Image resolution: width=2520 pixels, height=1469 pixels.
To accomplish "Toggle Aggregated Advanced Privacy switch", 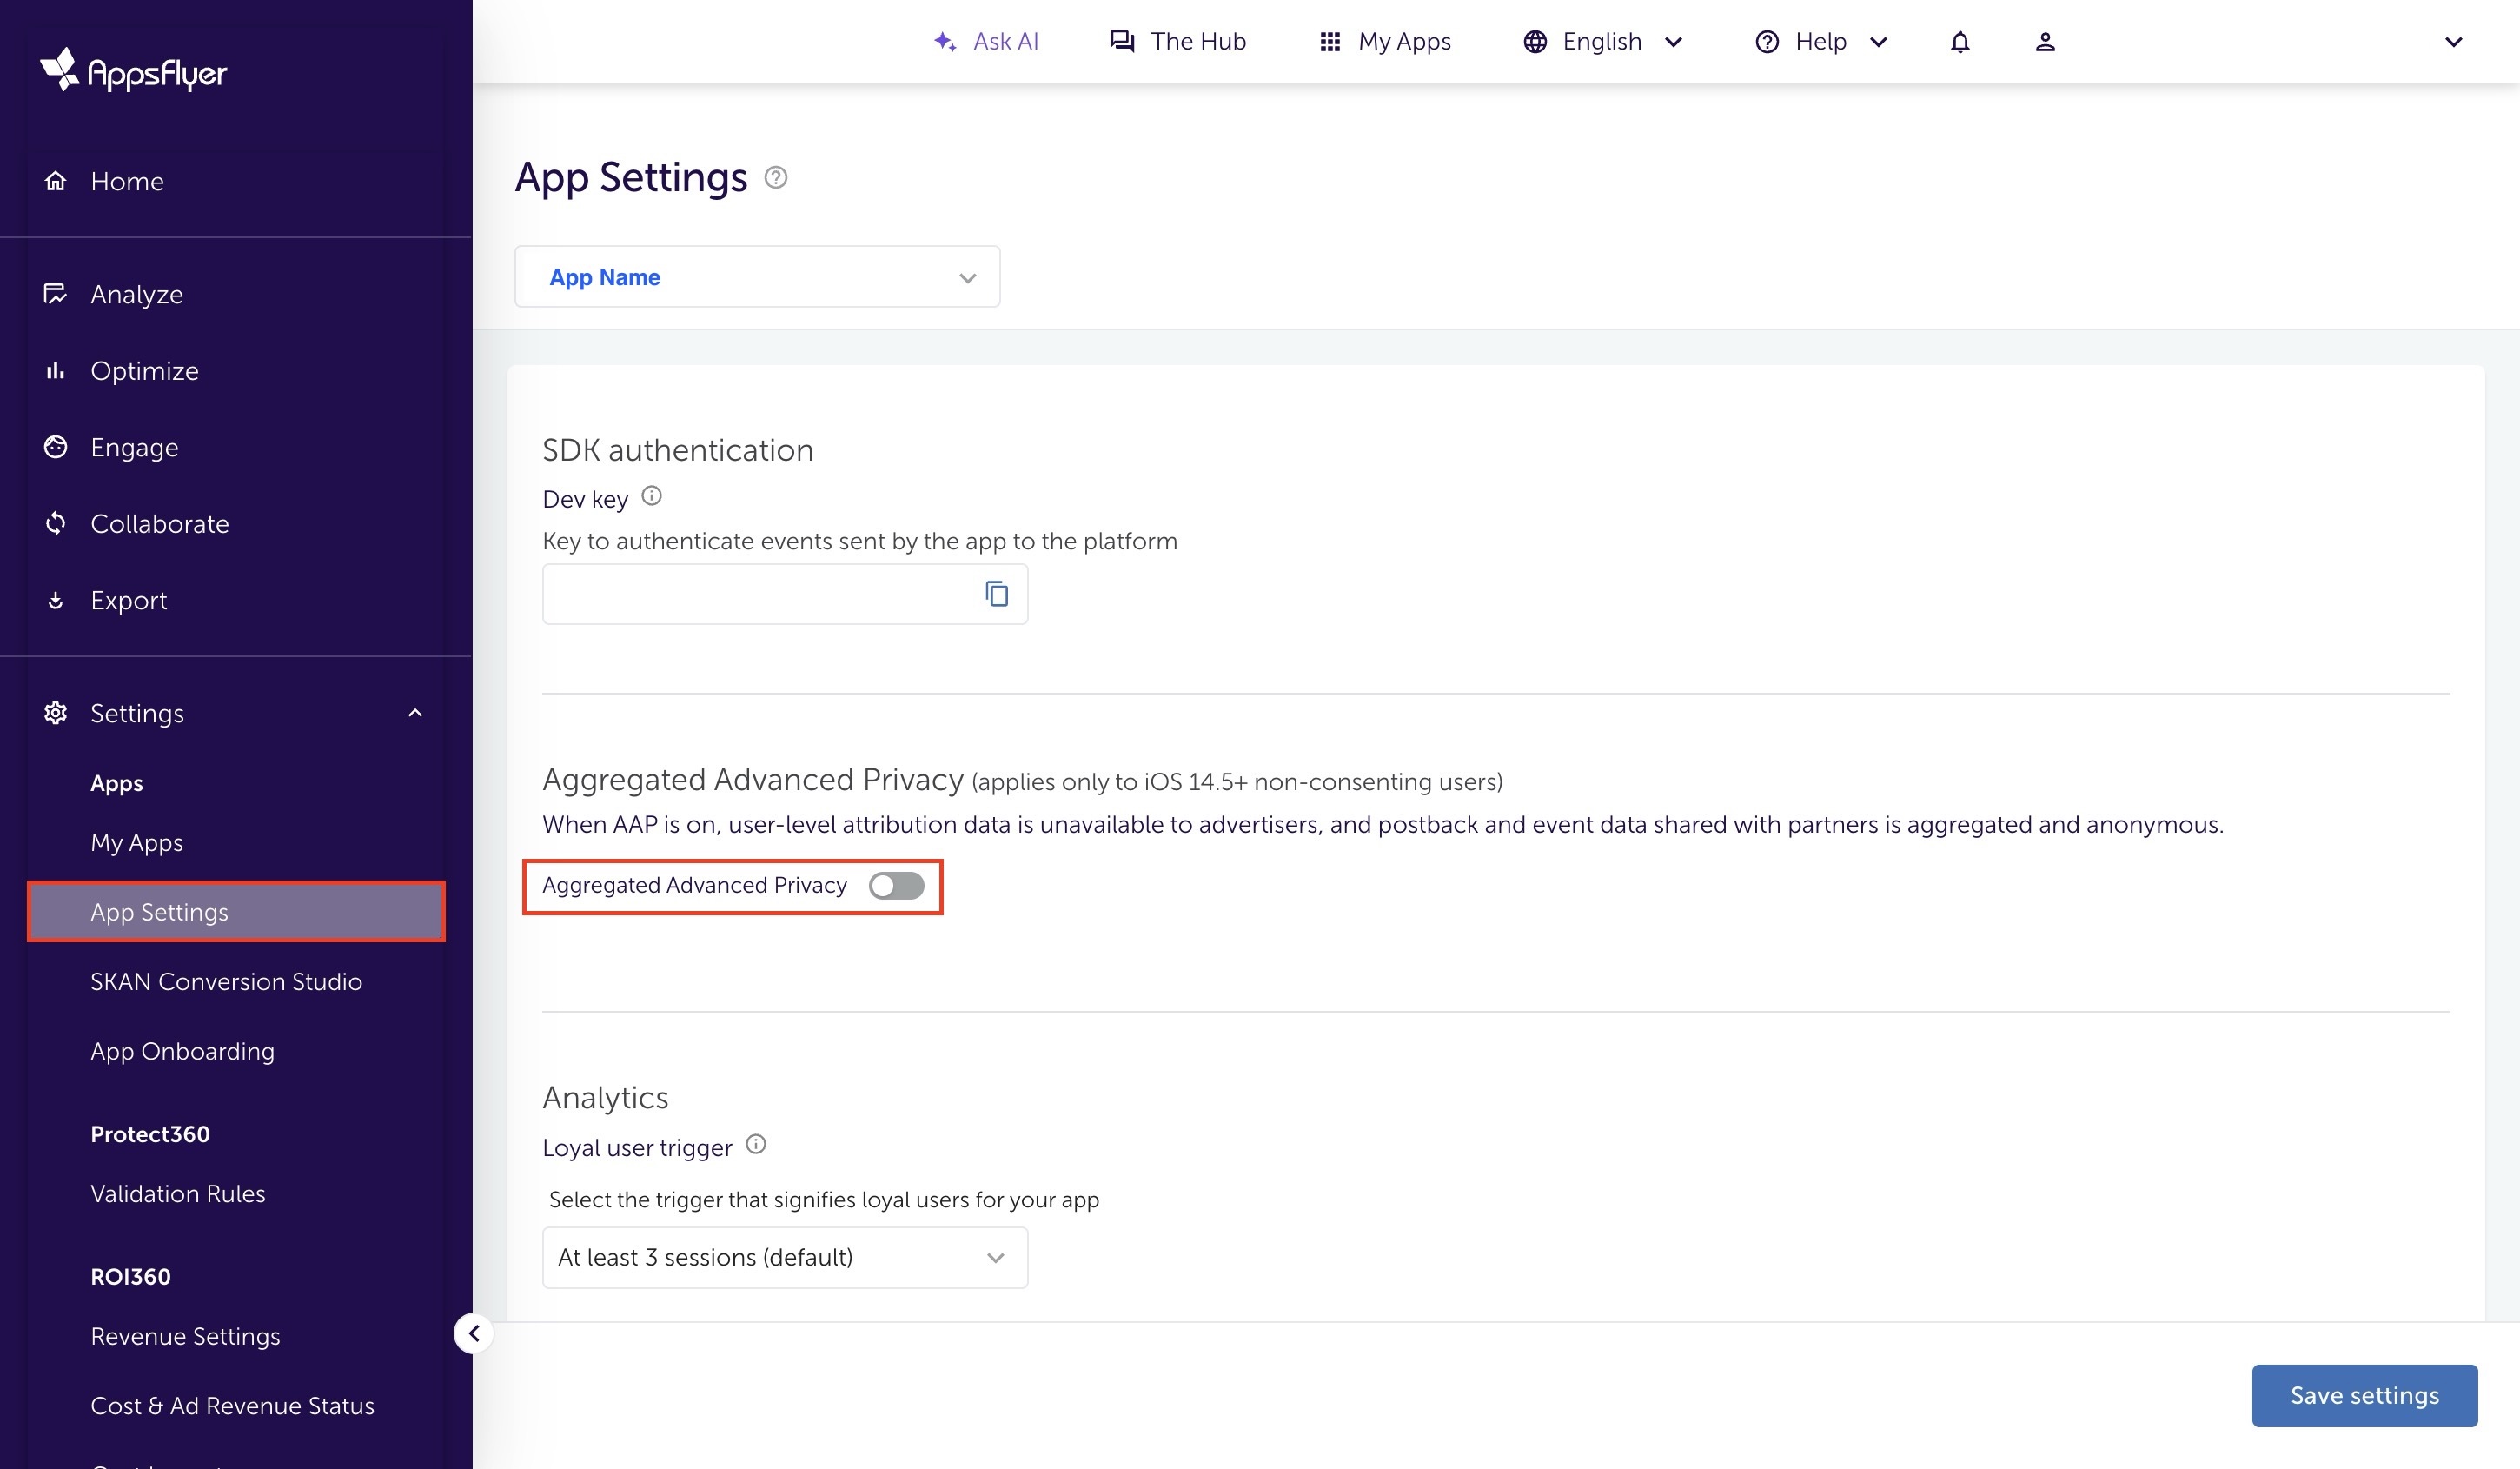I will 896,885.
